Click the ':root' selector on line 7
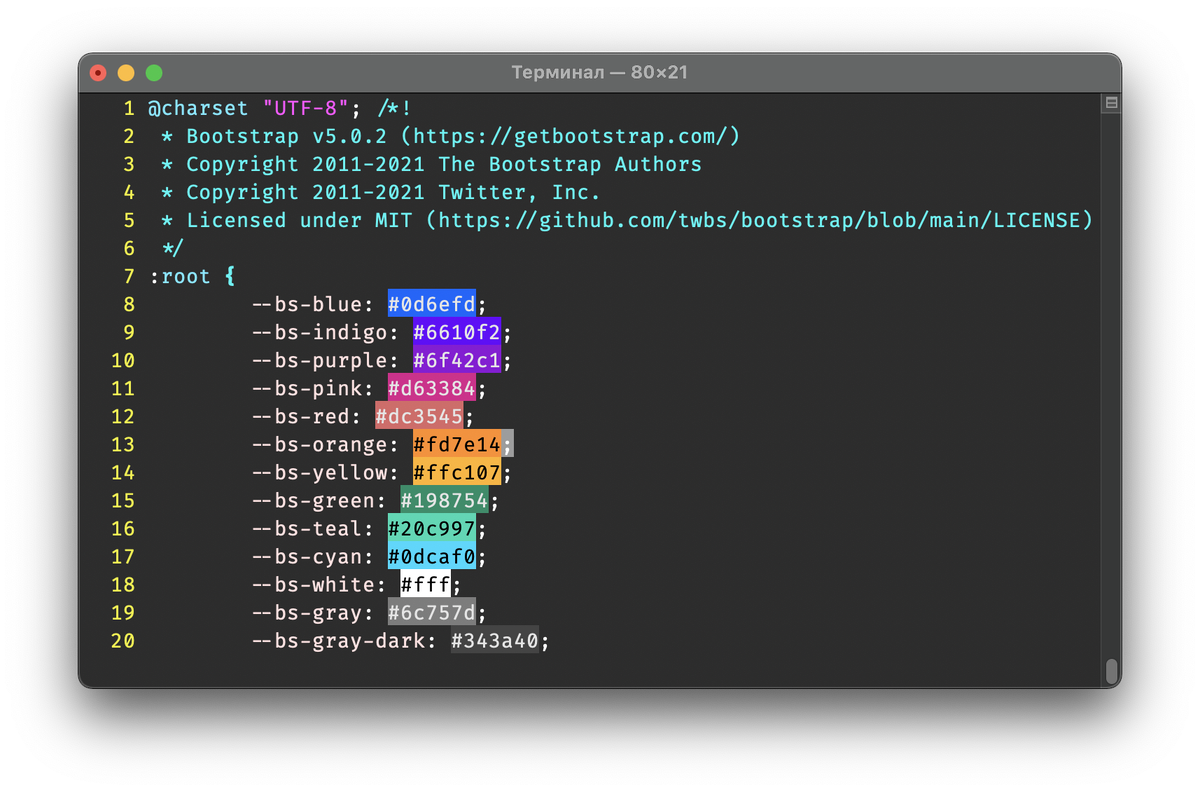1200x792 pixels. click(180, 276)
